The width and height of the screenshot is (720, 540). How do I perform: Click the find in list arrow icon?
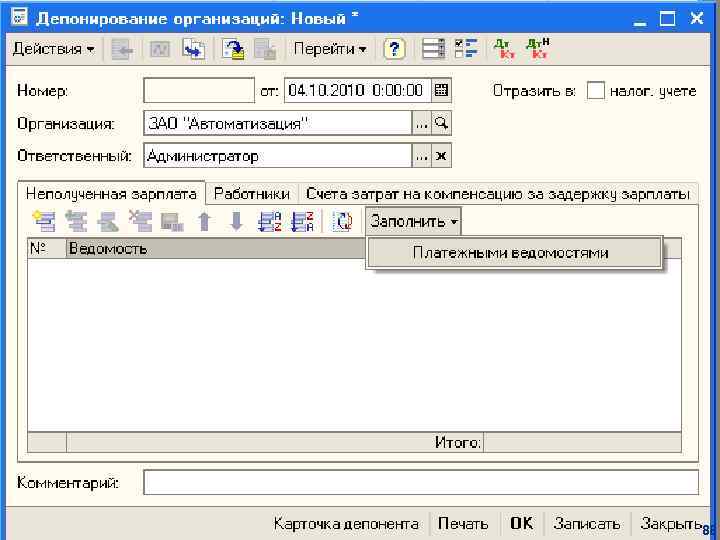(122, 49)
